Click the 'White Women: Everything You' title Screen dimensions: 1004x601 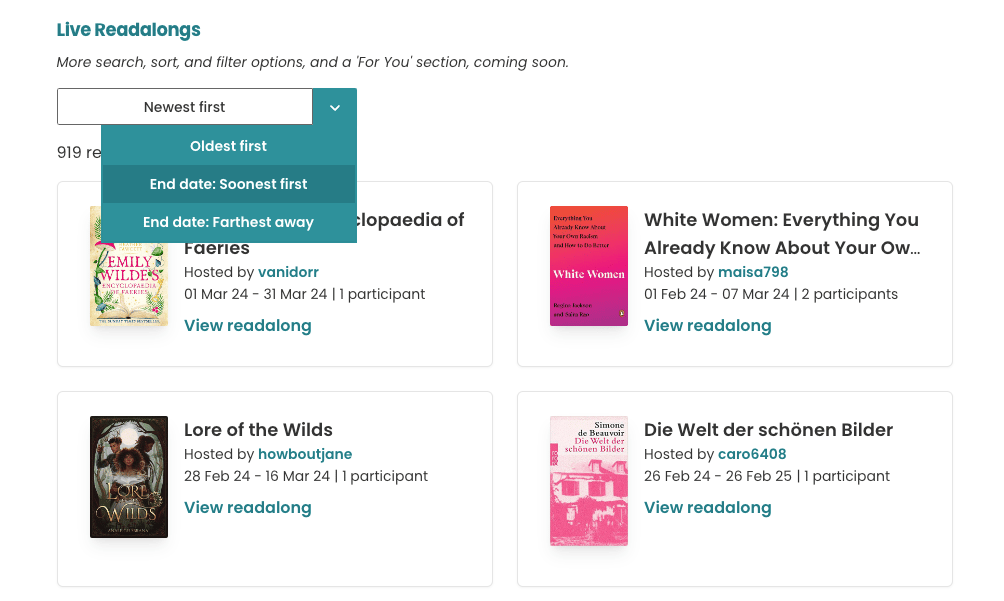pos(782,234)
